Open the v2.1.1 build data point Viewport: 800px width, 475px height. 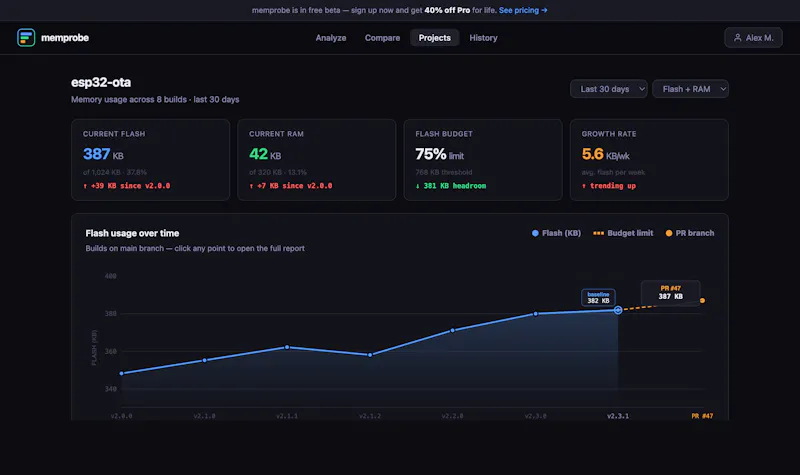(x=287, y=347)
